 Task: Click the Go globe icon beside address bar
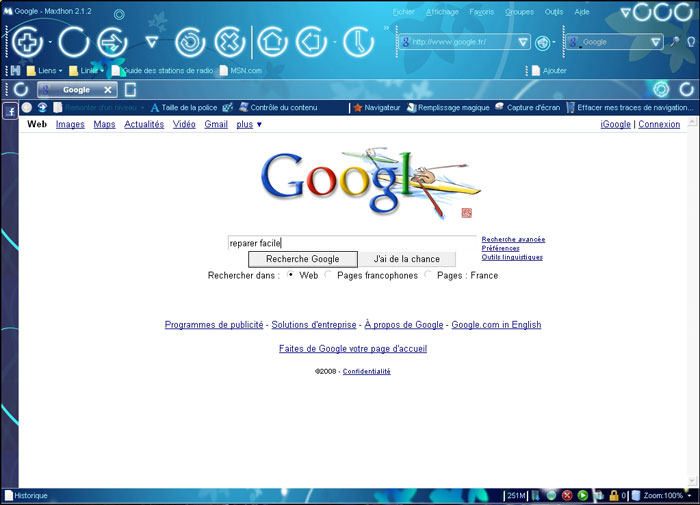(542, 42)
